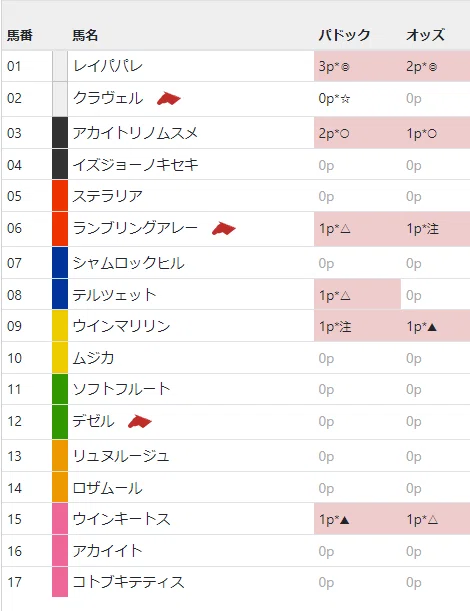Select the blue frame swatch for シャムロックヒル
Screen dimensions: 470x611
click(60, 263)
